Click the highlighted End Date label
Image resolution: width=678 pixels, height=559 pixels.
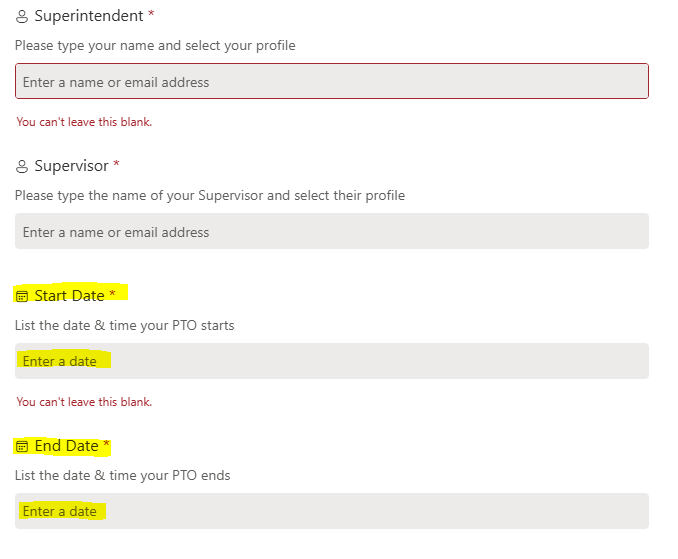pyautogui.click(x=67, y=446)
